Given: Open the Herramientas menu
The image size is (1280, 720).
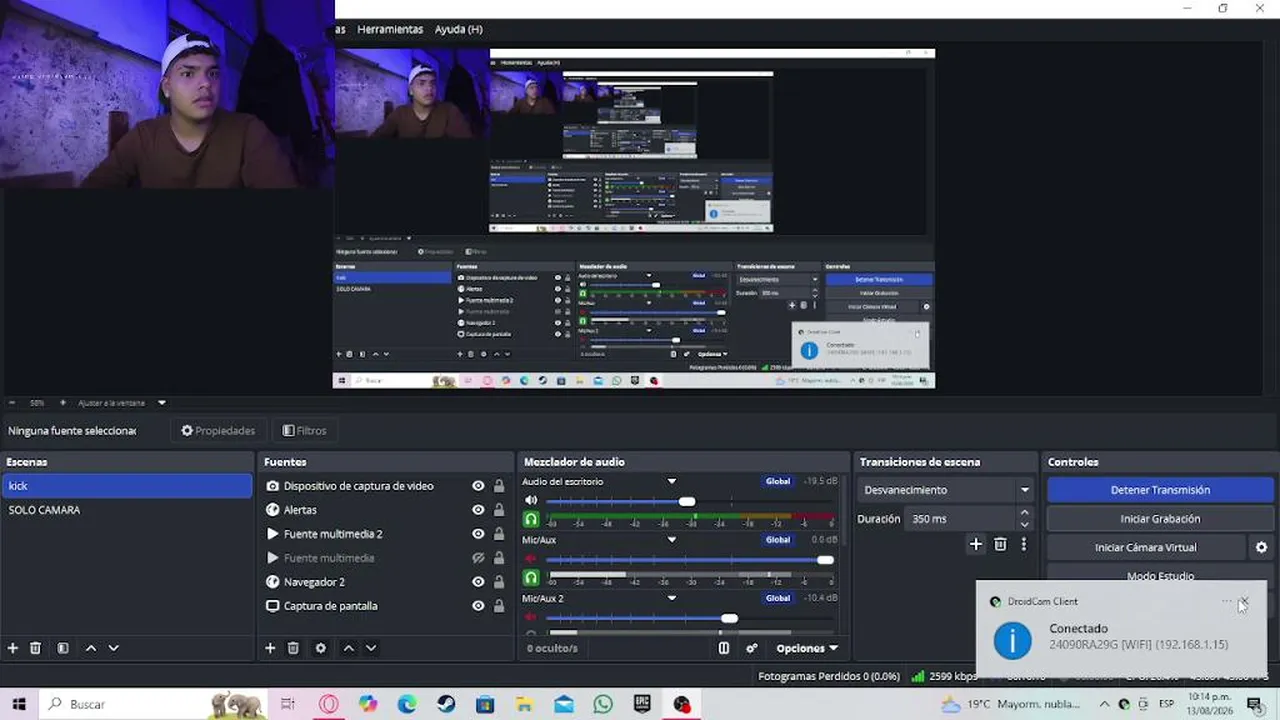Looking at the screenshot, I should point(390,29).
